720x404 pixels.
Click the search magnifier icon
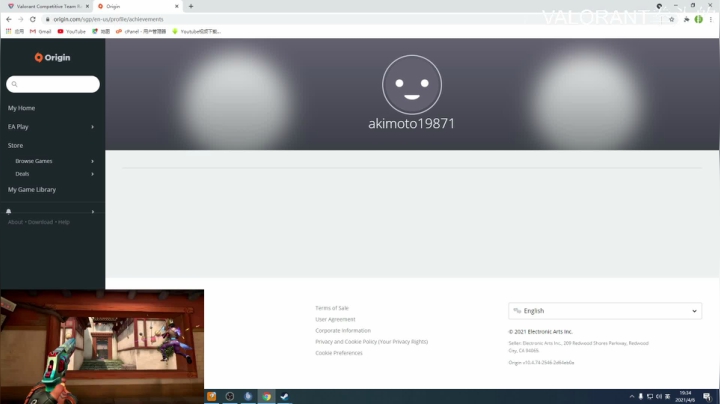14,84
